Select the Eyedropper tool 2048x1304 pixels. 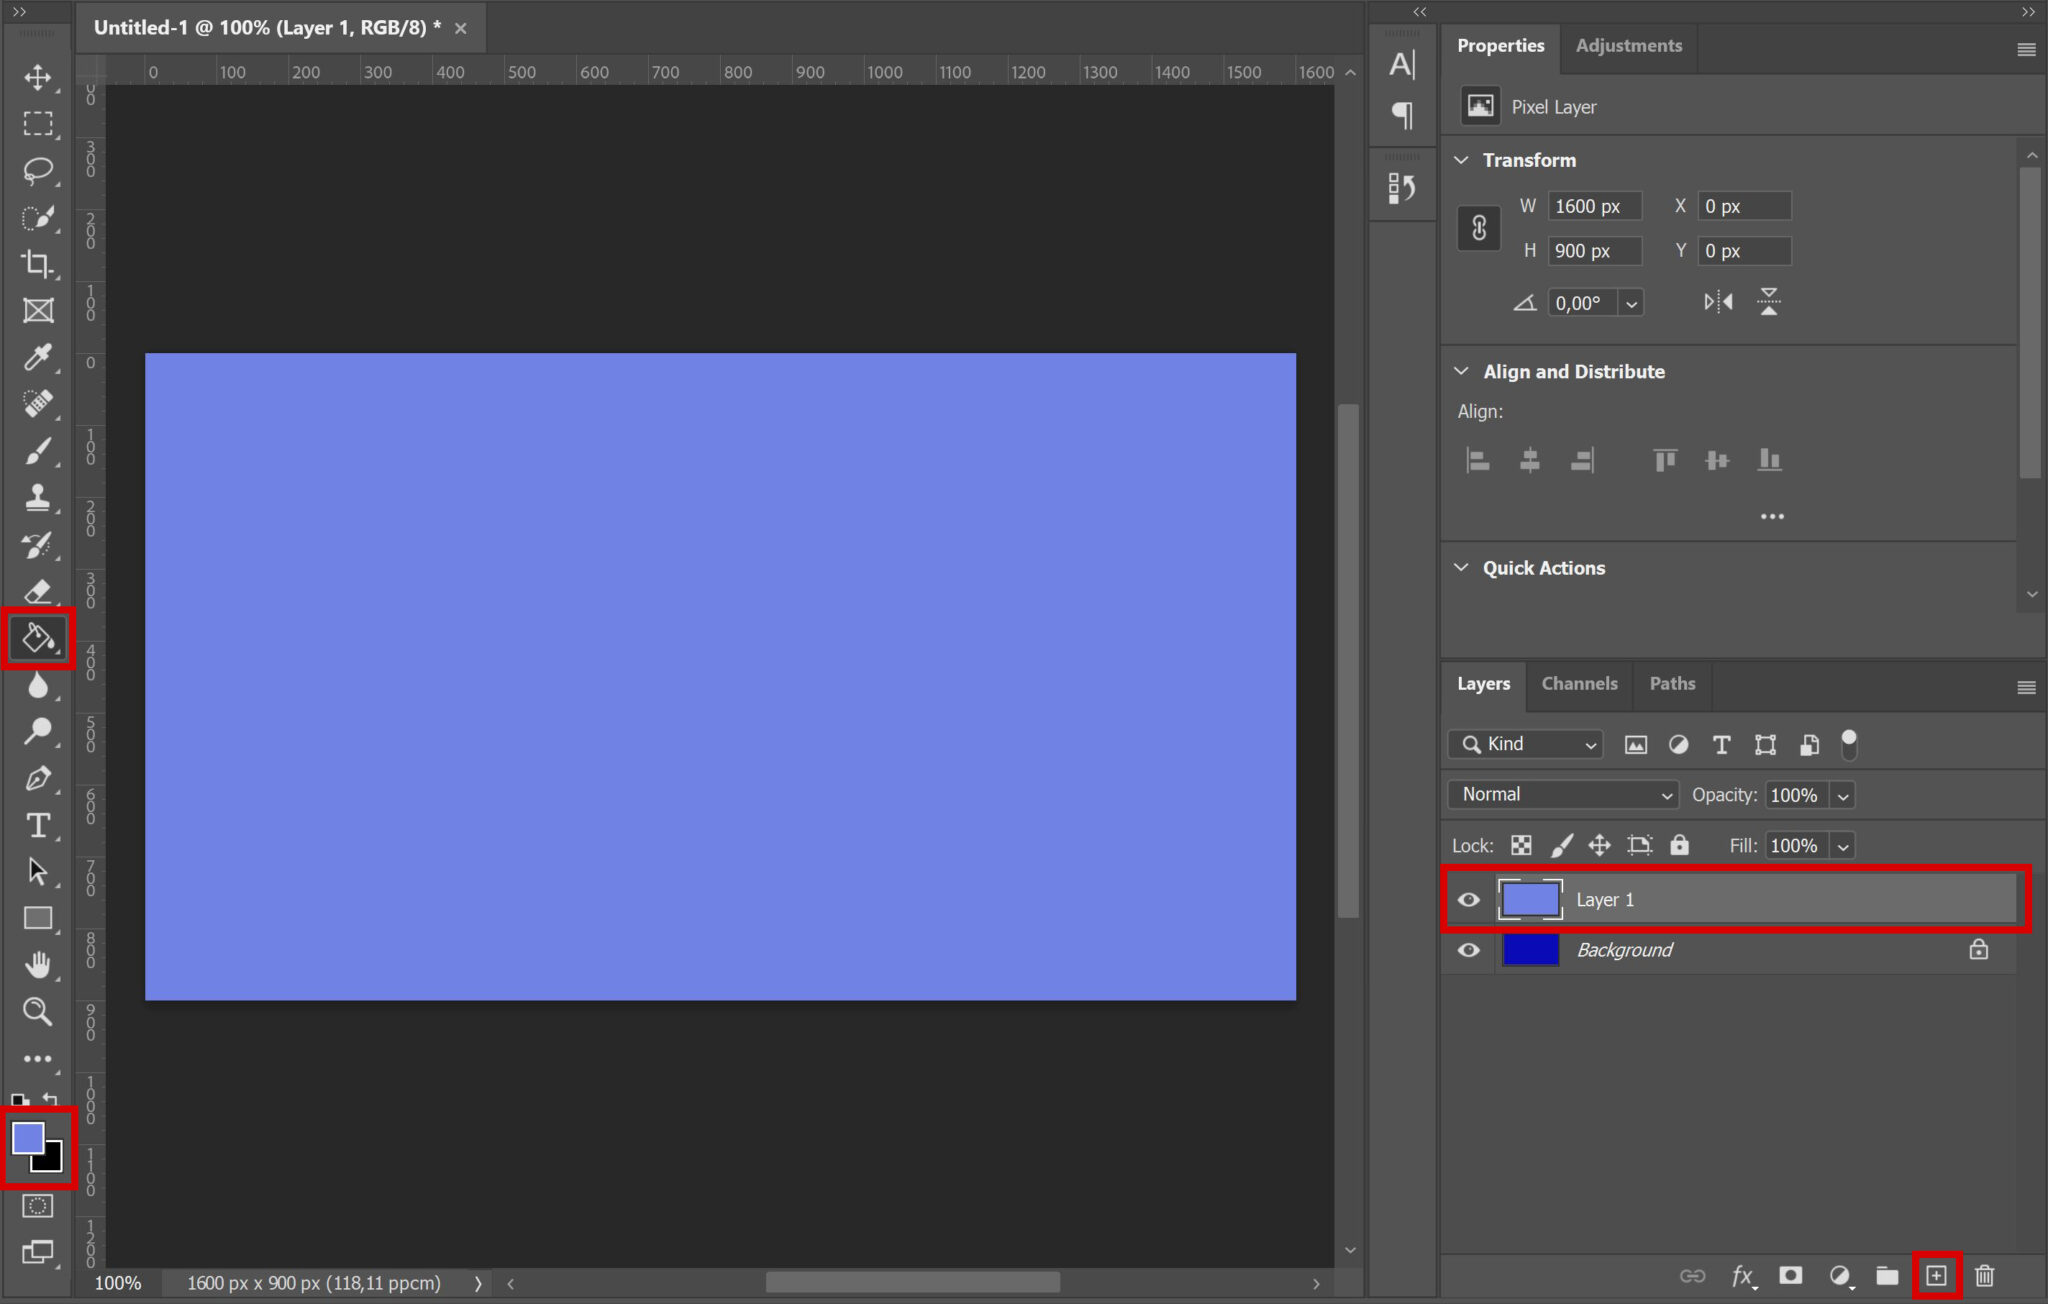pyautogui.click(x=37, y=357)
